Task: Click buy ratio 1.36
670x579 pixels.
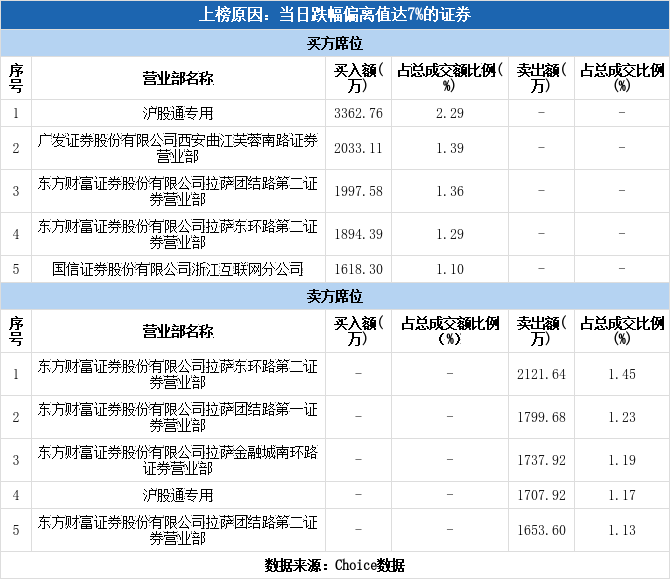Action: click(x=450, y=191)
